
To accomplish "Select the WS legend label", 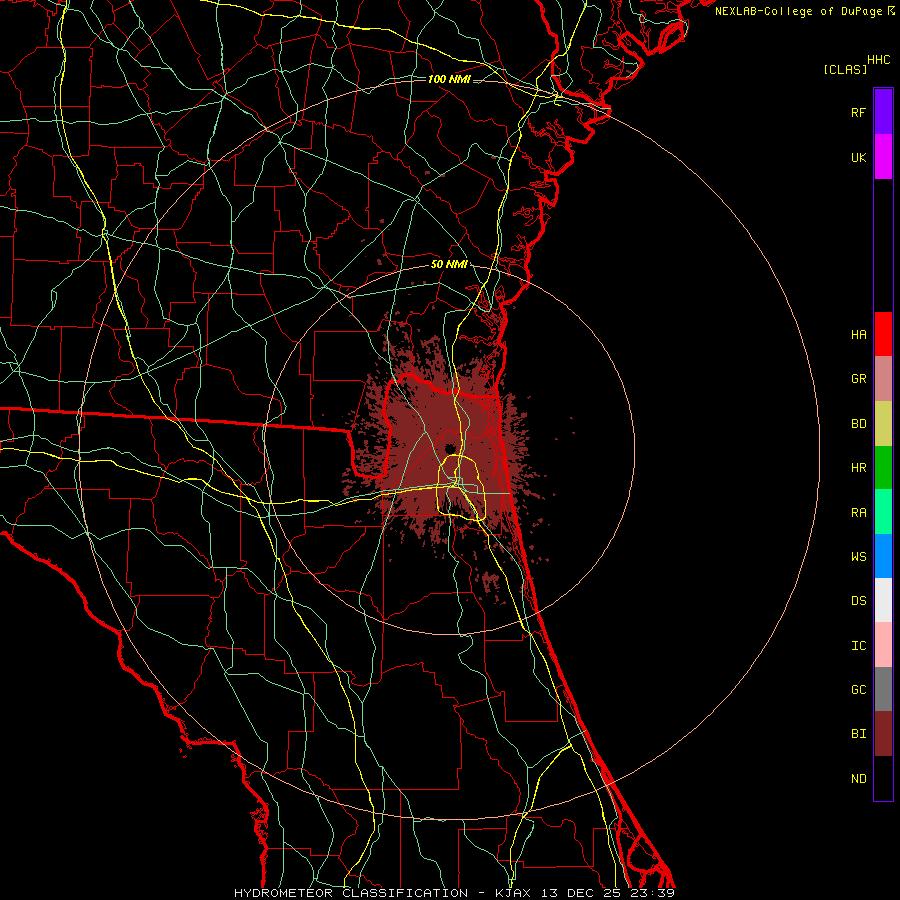I will tap(858, 556).
